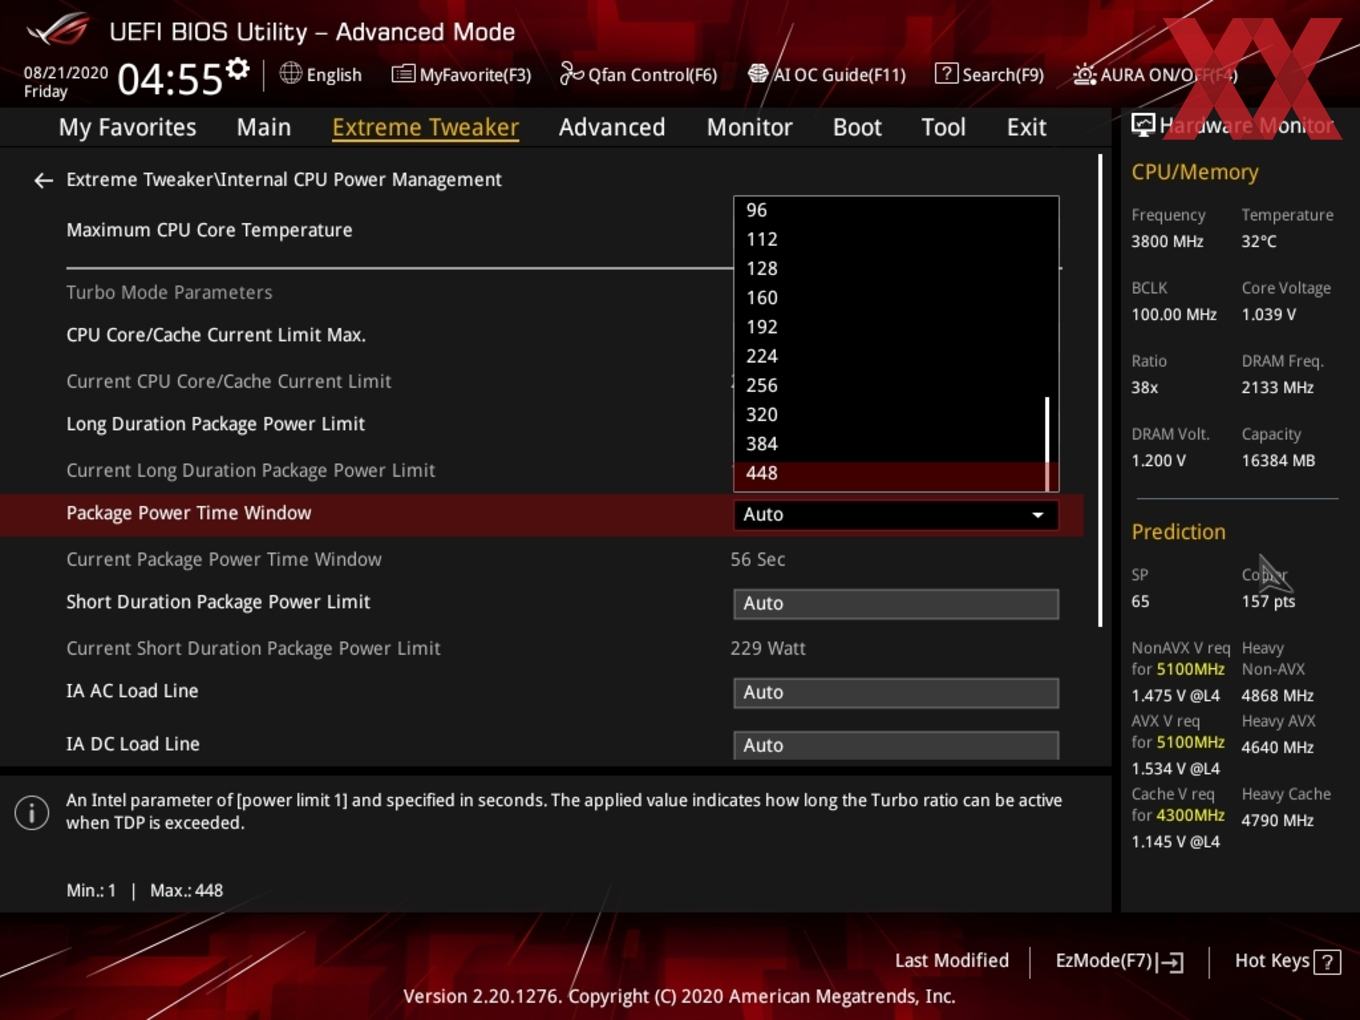The image size is (1360, 1020).
Task: Open the Tool tab
Action: click(943, 127)
